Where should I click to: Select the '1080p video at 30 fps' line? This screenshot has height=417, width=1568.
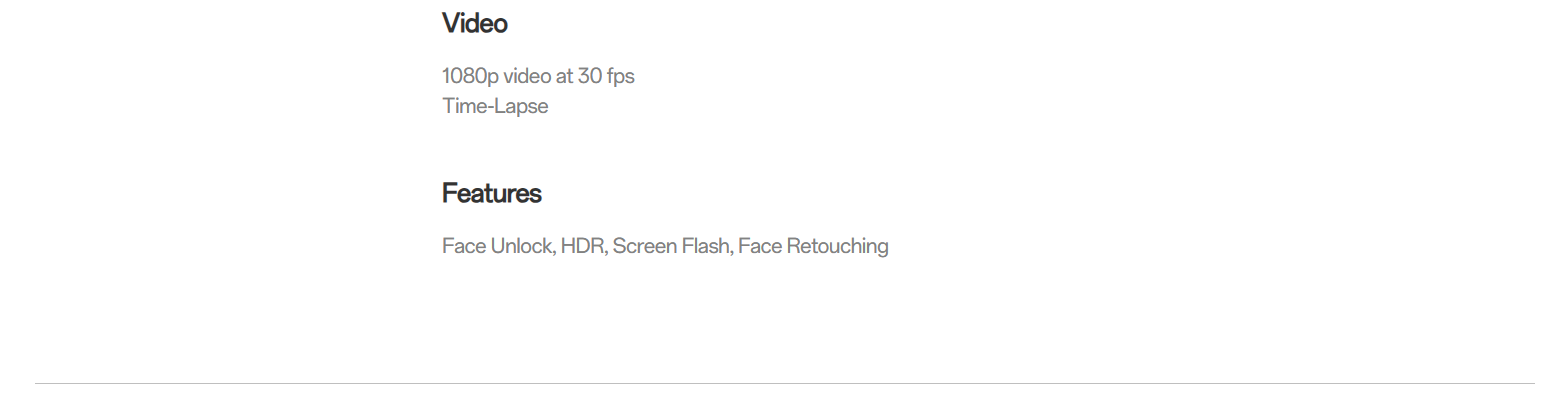tap(538, 76)
